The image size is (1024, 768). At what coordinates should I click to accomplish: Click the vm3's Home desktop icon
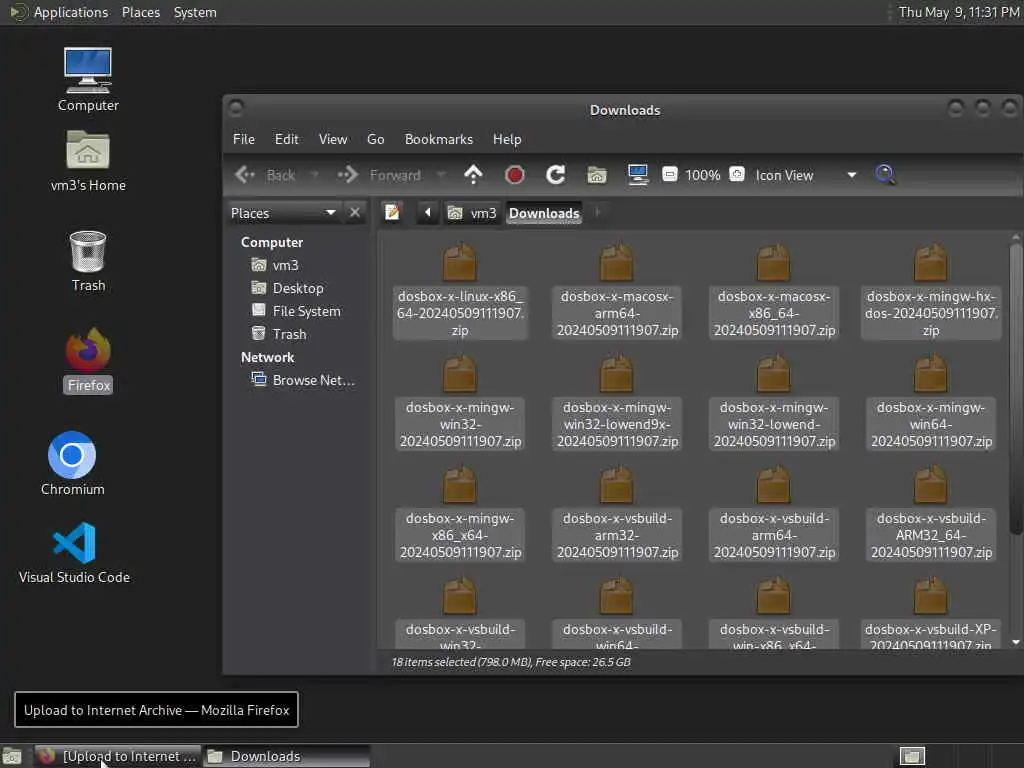point(88,161)
